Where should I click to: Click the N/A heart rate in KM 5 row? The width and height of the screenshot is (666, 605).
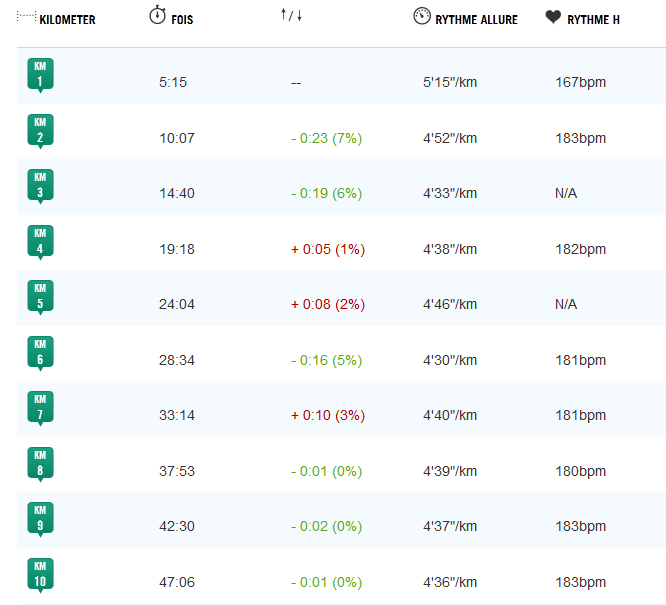[566, 304]
